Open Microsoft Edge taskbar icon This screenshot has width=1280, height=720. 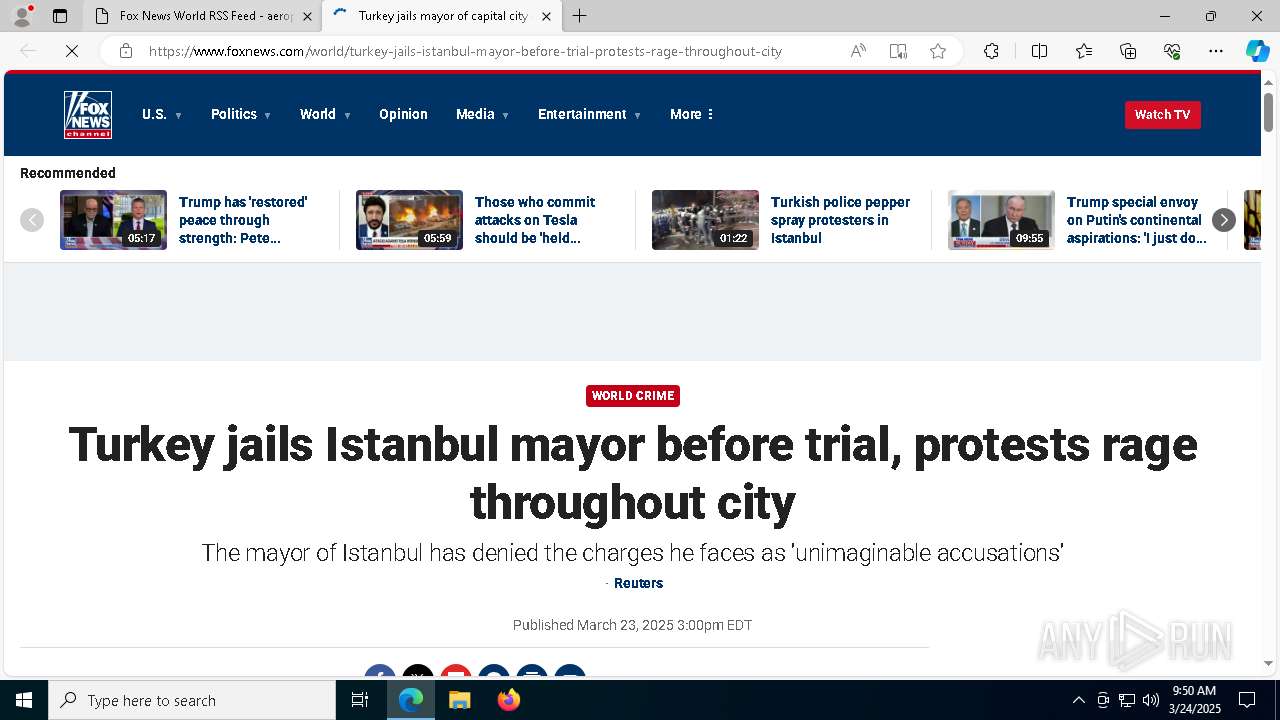(x=411, y=700)
